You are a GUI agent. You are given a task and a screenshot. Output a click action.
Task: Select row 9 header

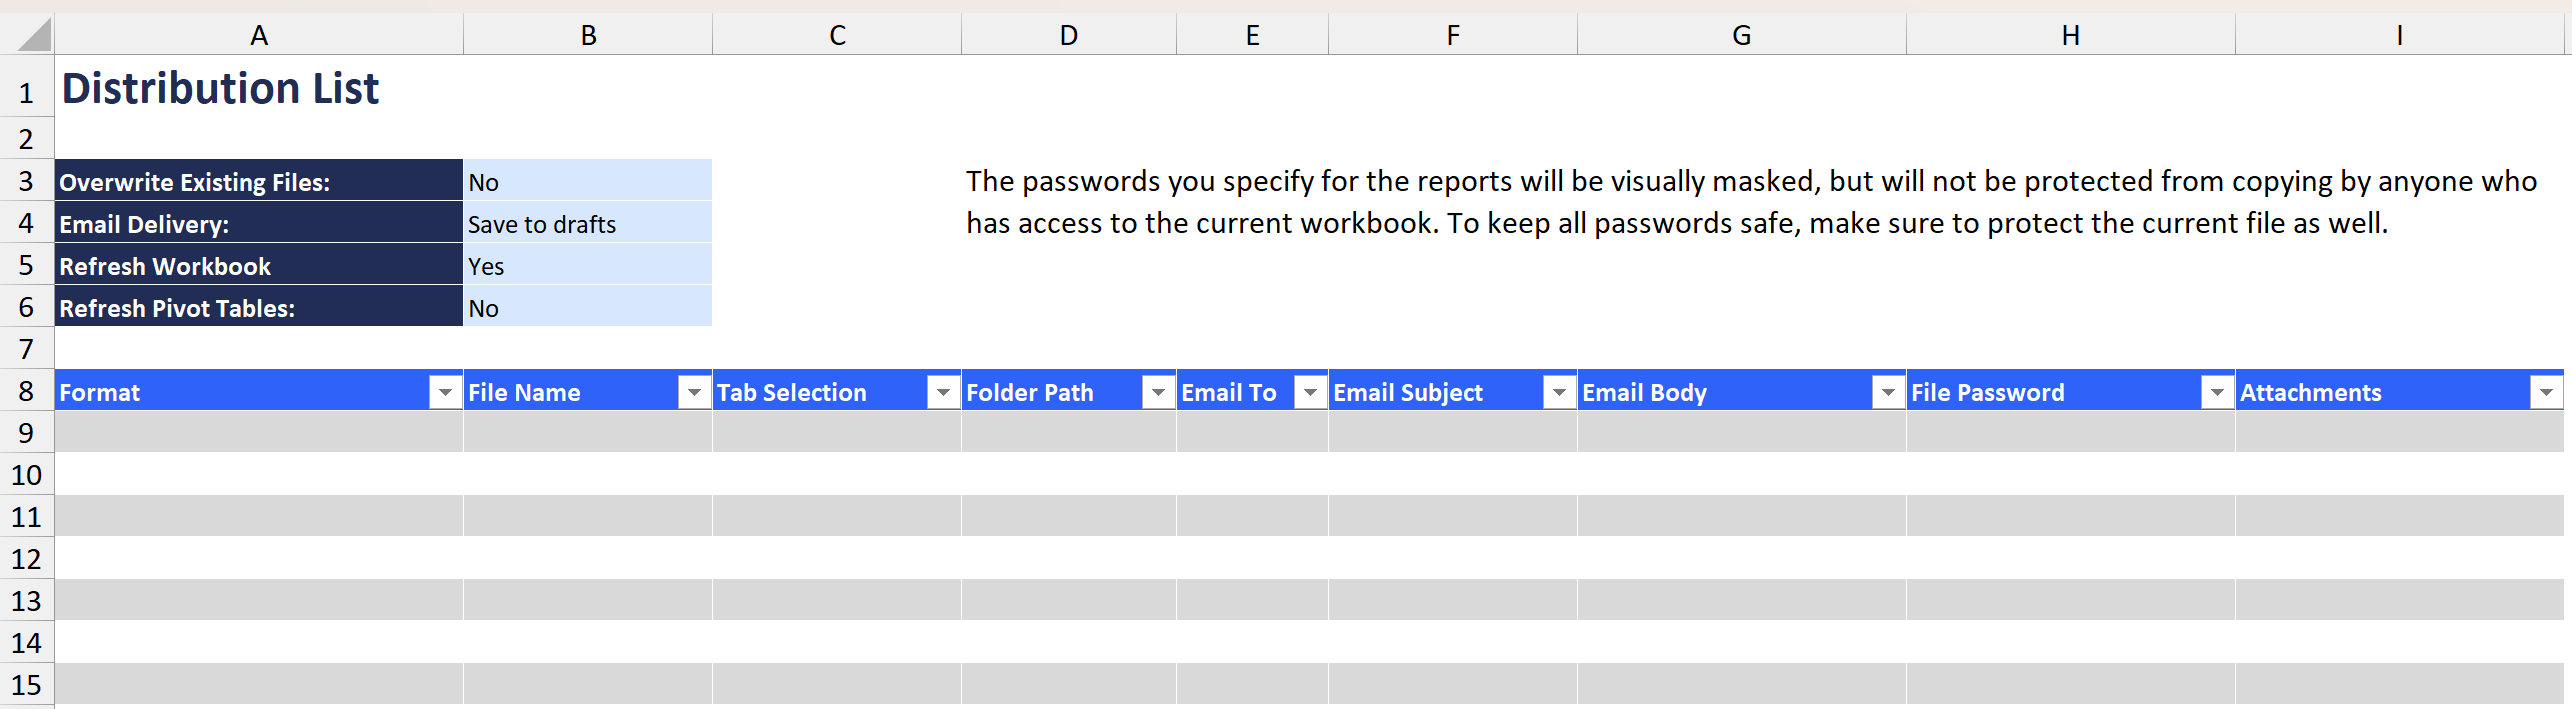pos(27,433)
